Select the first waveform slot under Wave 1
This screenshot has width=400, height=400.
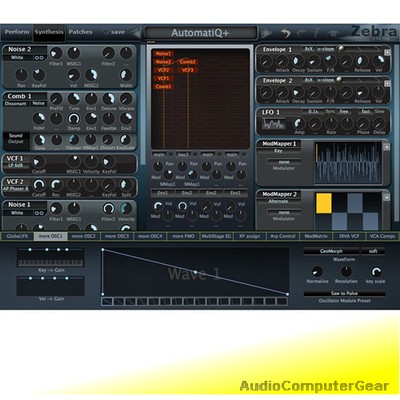[107, 302]
